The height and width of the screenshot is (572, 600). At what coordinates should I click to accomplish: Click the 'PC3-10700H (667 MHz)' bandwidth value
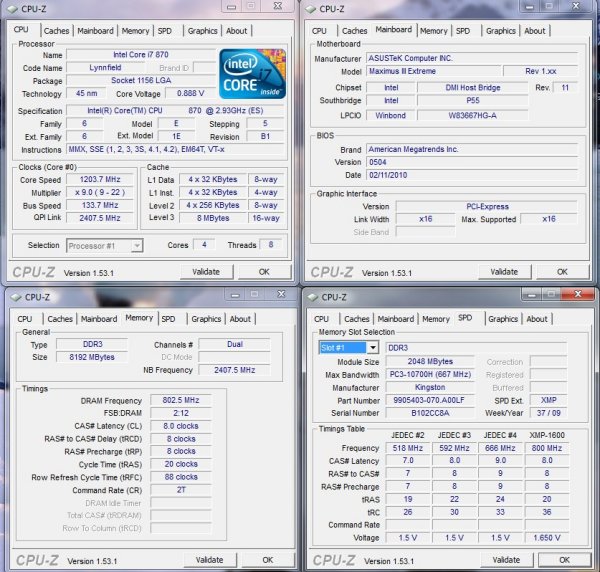click(x=430, y=375)
